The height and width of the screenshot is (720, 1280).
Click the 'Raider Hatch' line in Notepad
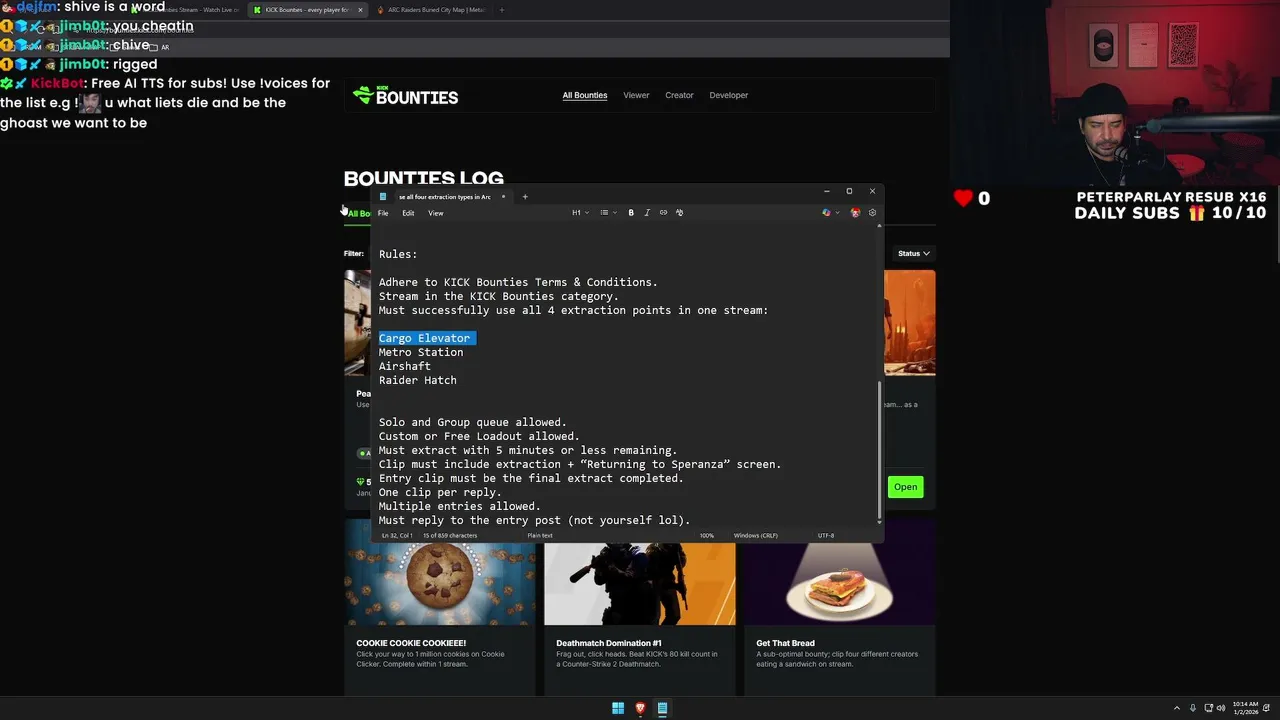pos(418,381)
